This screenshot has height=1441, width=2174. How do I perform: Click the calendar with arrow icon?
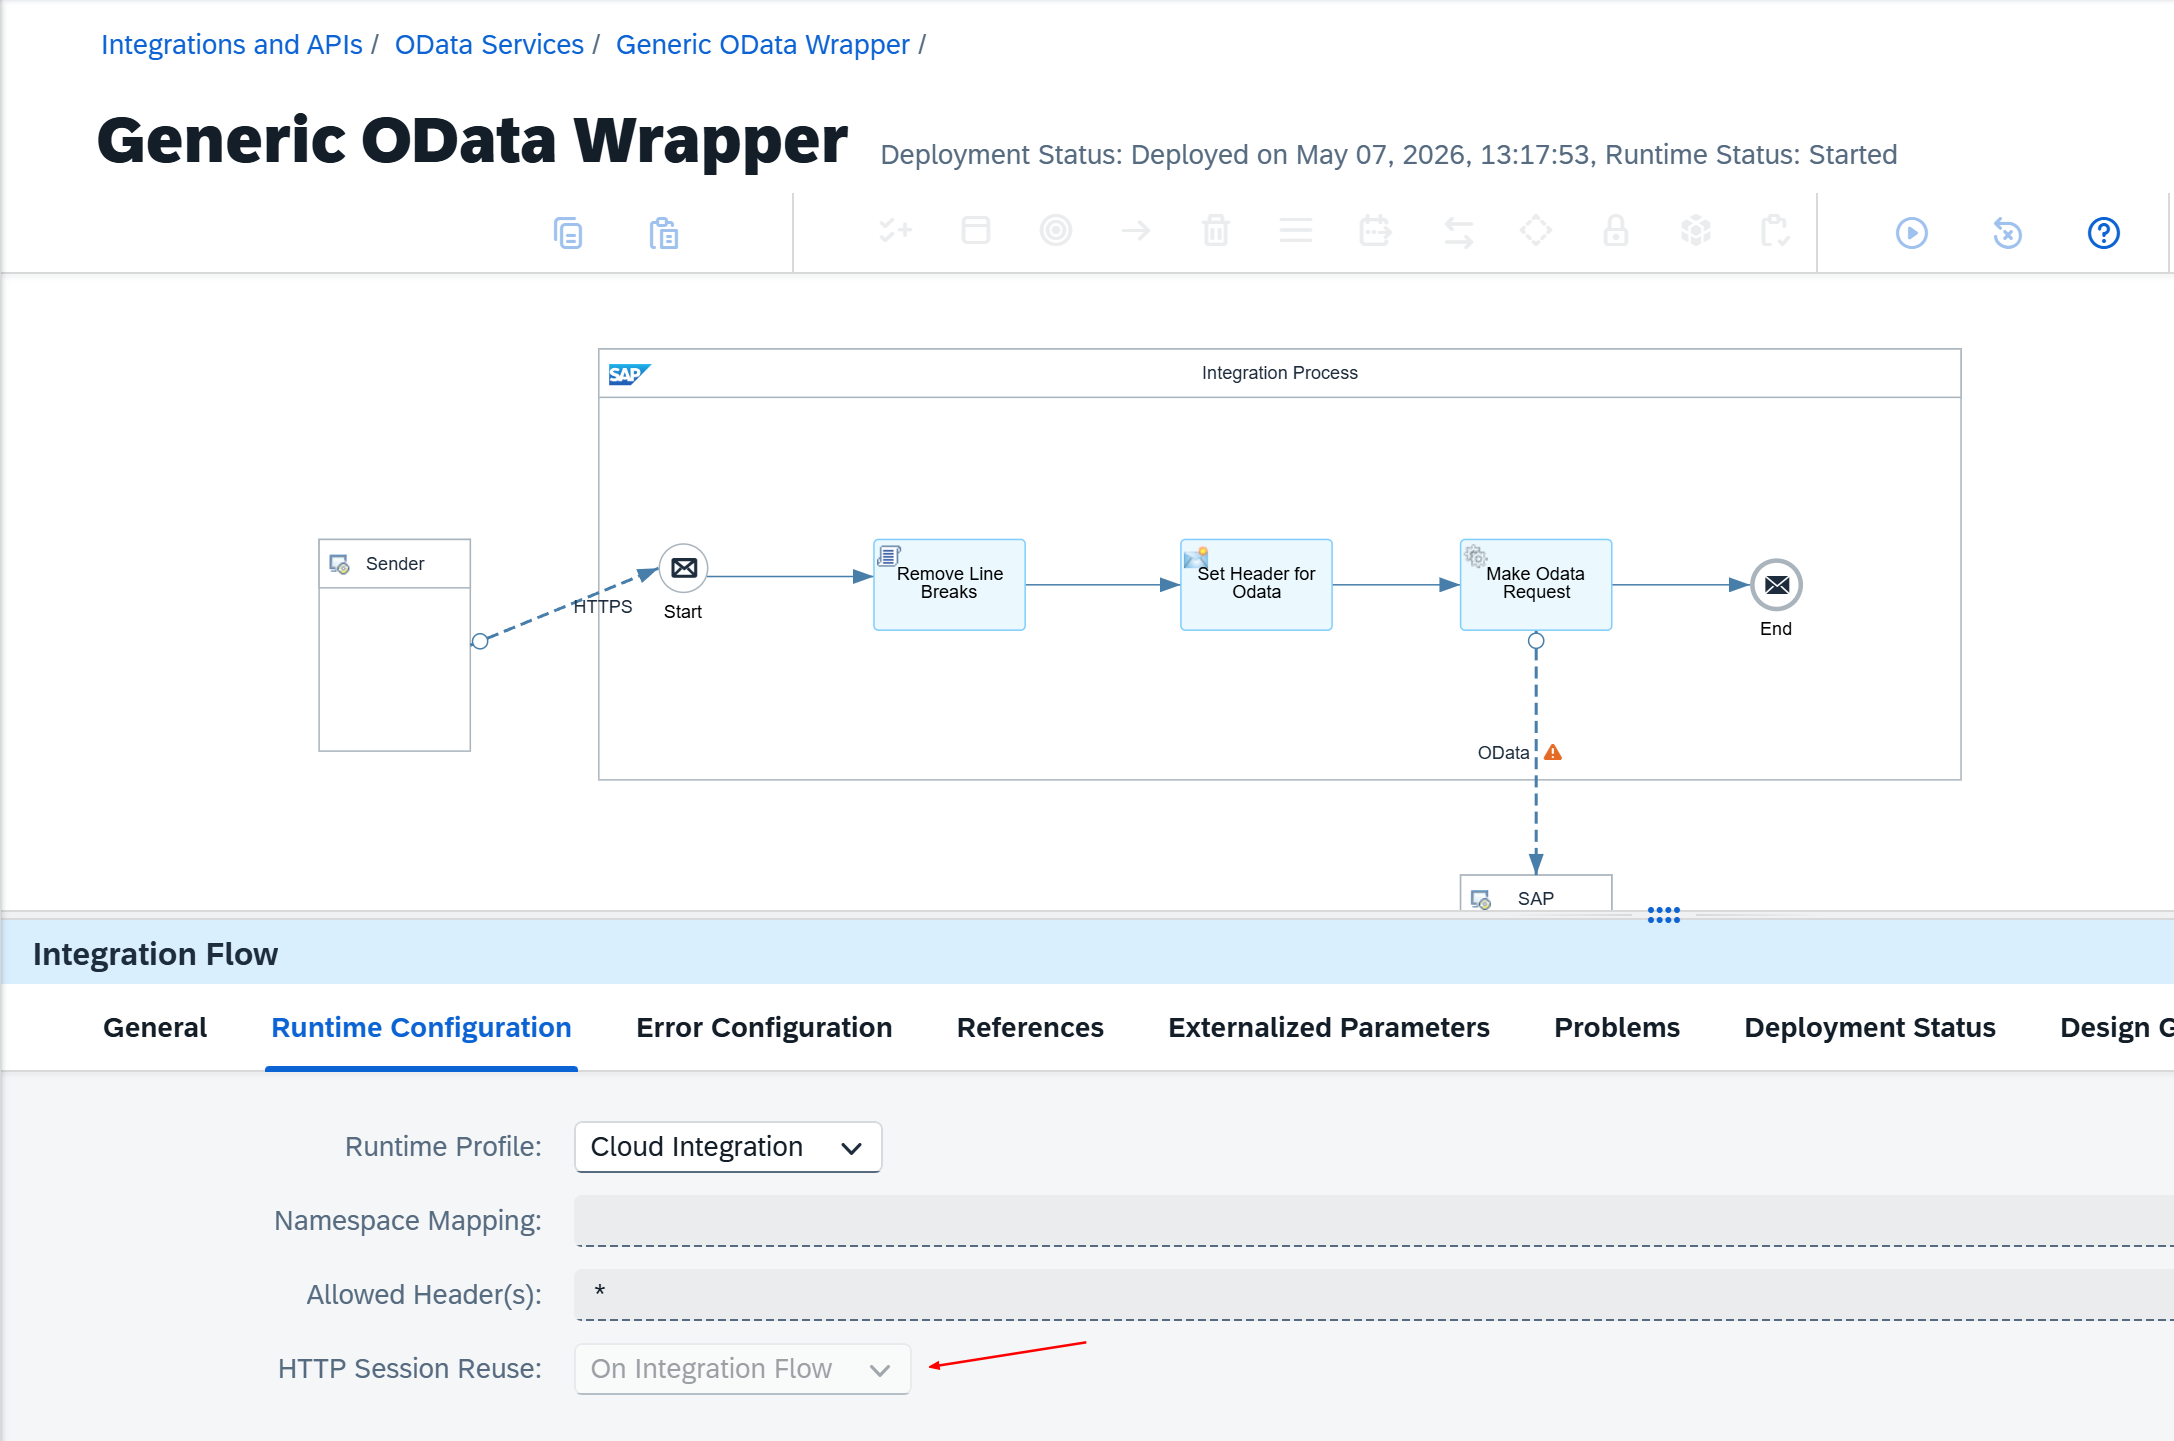coord(1376,231)
